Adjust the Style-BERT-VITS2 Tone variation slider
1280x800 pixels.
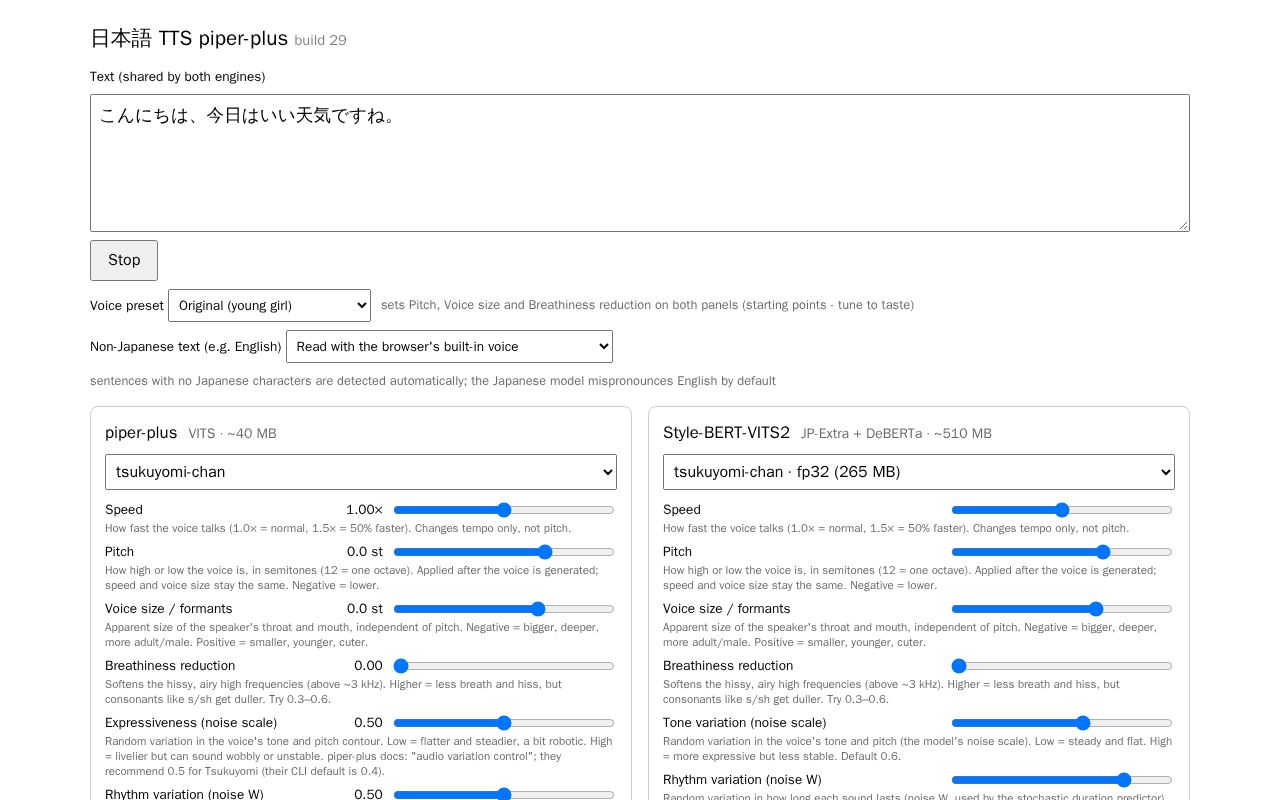point(1062,723)
